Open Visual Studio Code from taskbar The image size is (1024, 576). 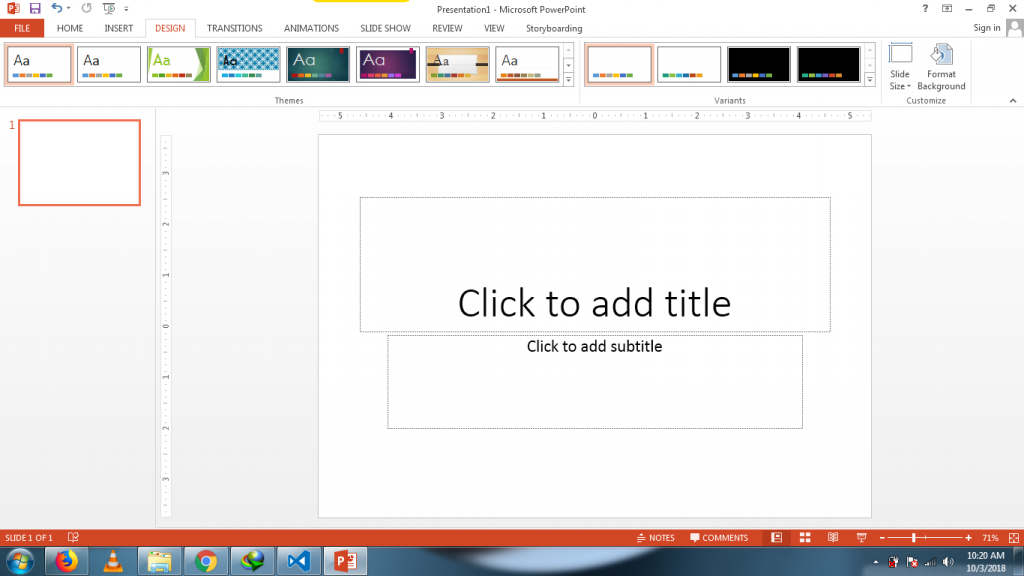(298, 561)
